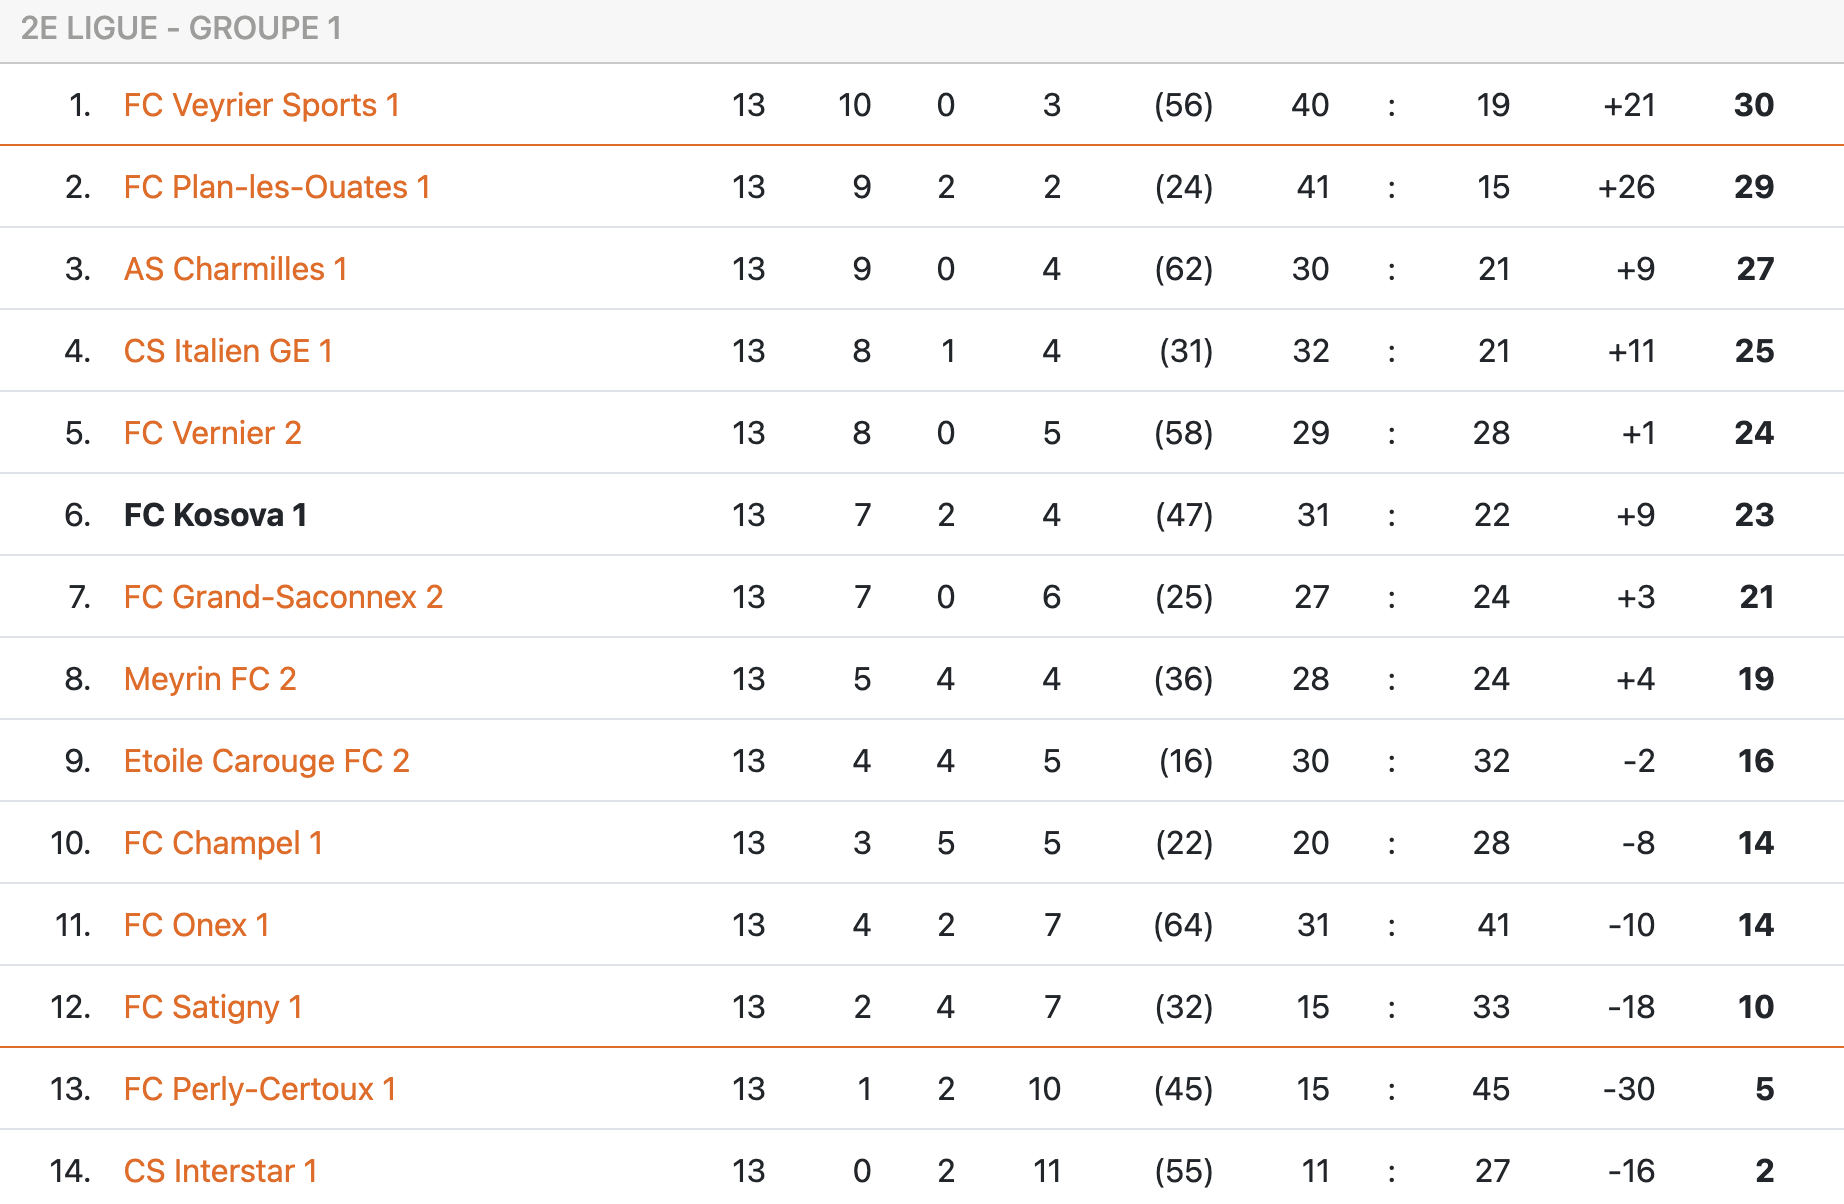Click AS Charmilles' 27 points total
The height and width of the screenshot is (1204, 1844).
pyautogui.click(x=1755, y=269)
